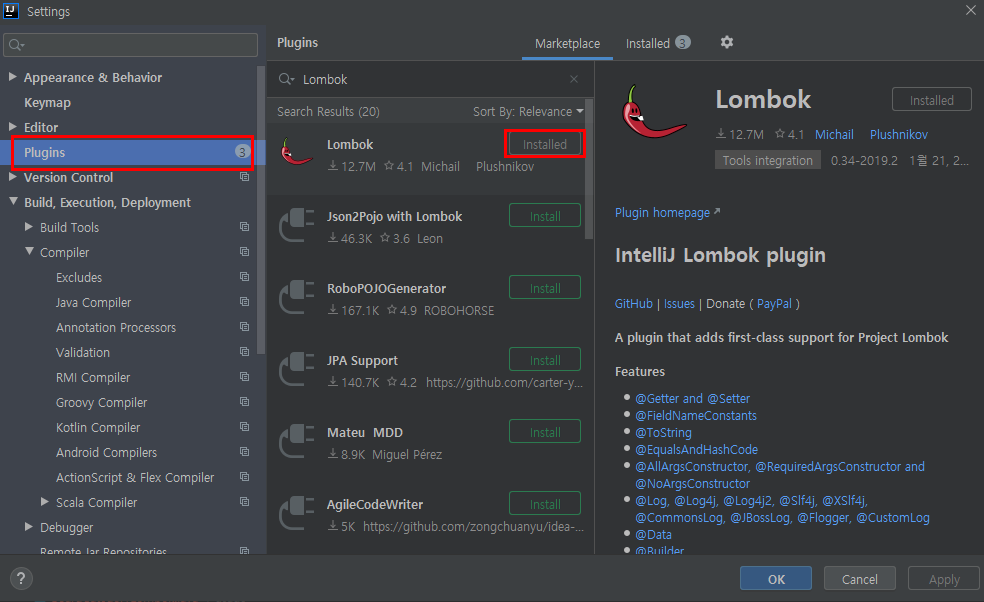Click the Apply button
The width and height of the screenshot is (984, 602).
[x=943, y=579]
